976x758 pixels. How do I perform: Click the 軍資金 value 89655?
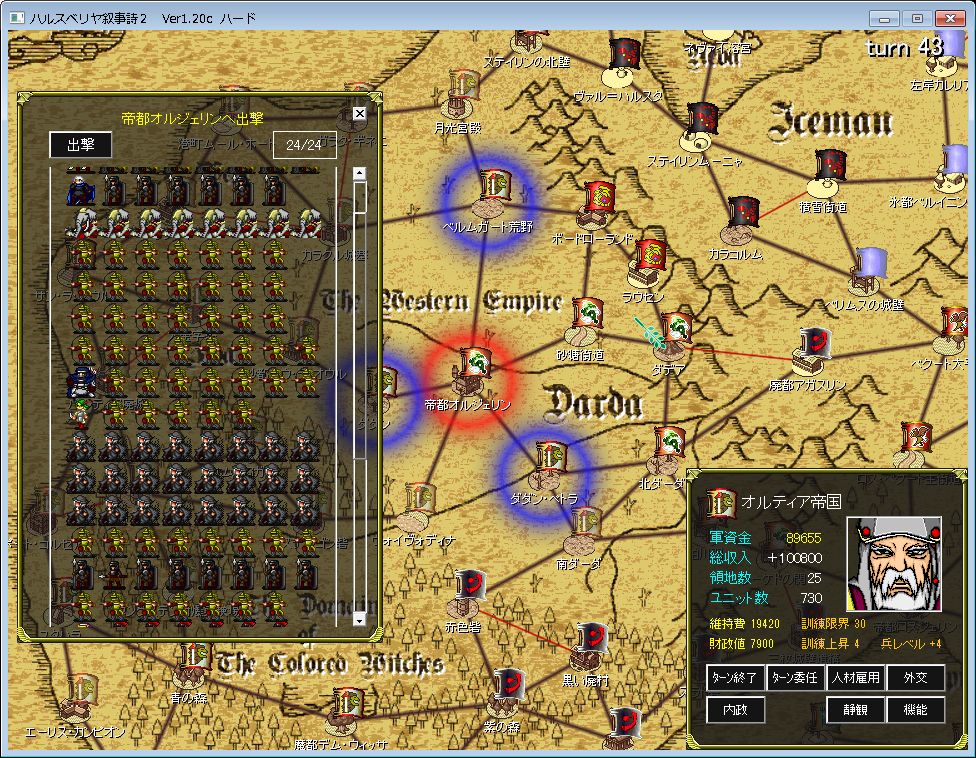click(804, 538)
